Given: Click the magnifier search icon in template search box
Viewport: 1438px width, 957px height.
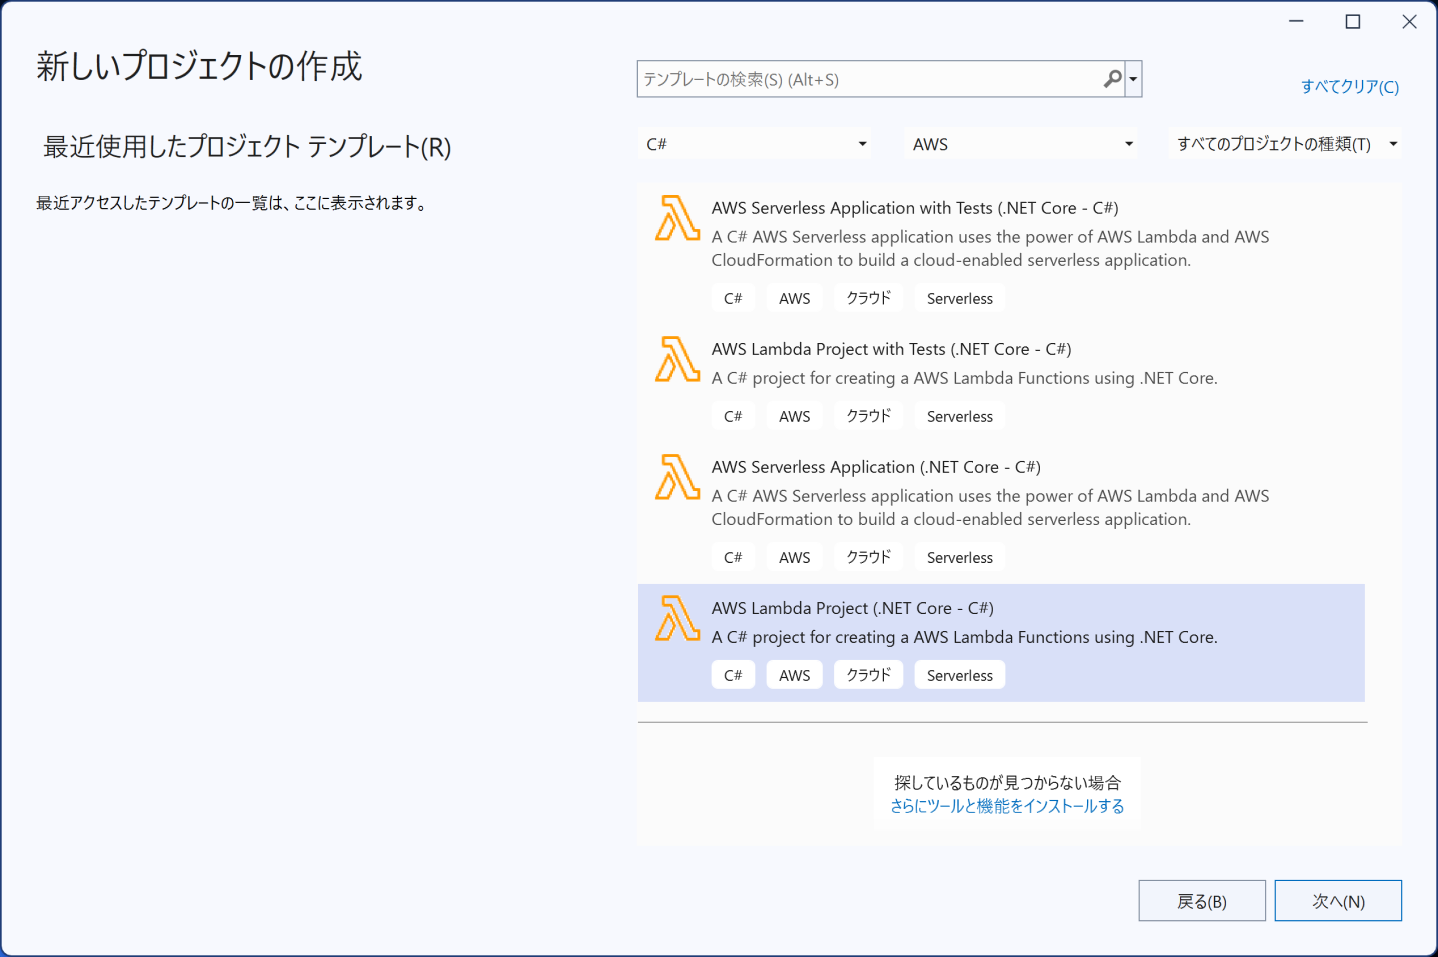Looking at the screenshot, I should 1112,79.
